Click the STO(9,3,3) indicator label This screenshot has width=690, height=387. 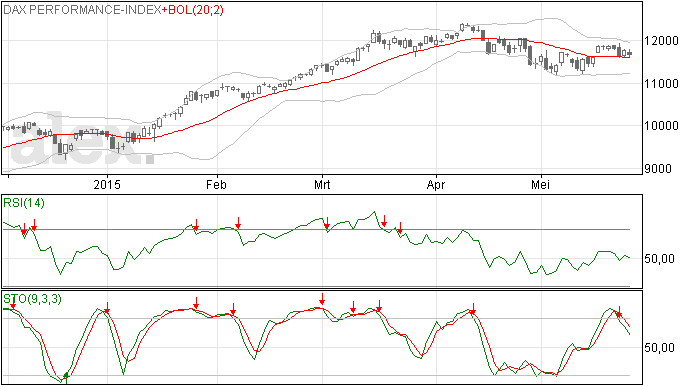32,299
